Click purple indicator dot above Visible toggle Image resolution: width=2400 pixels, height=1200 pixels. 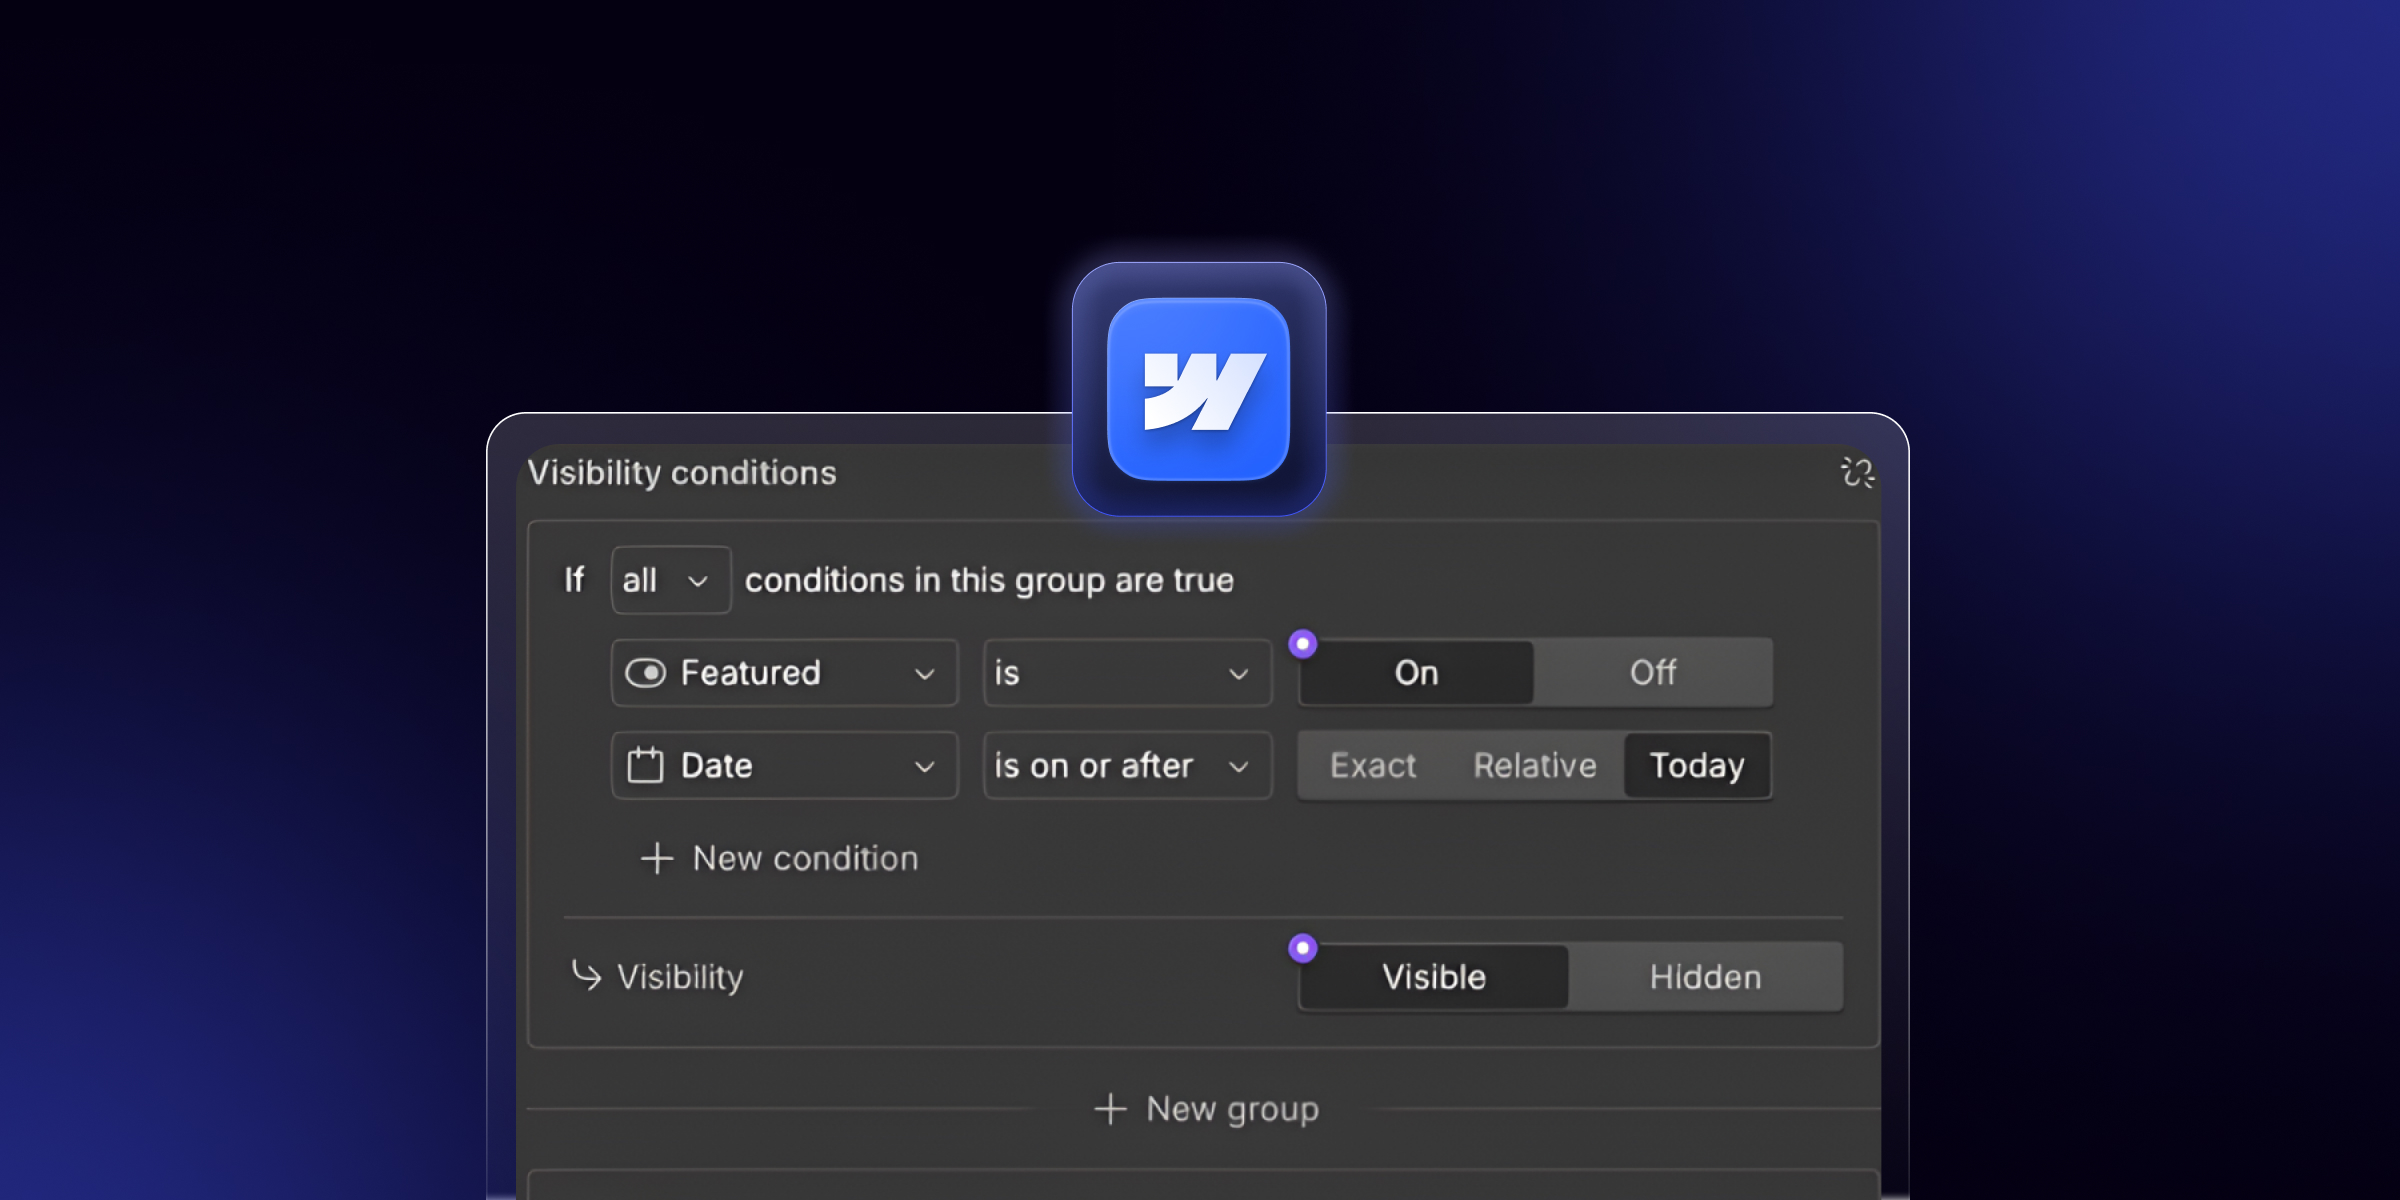(1302, 947)
